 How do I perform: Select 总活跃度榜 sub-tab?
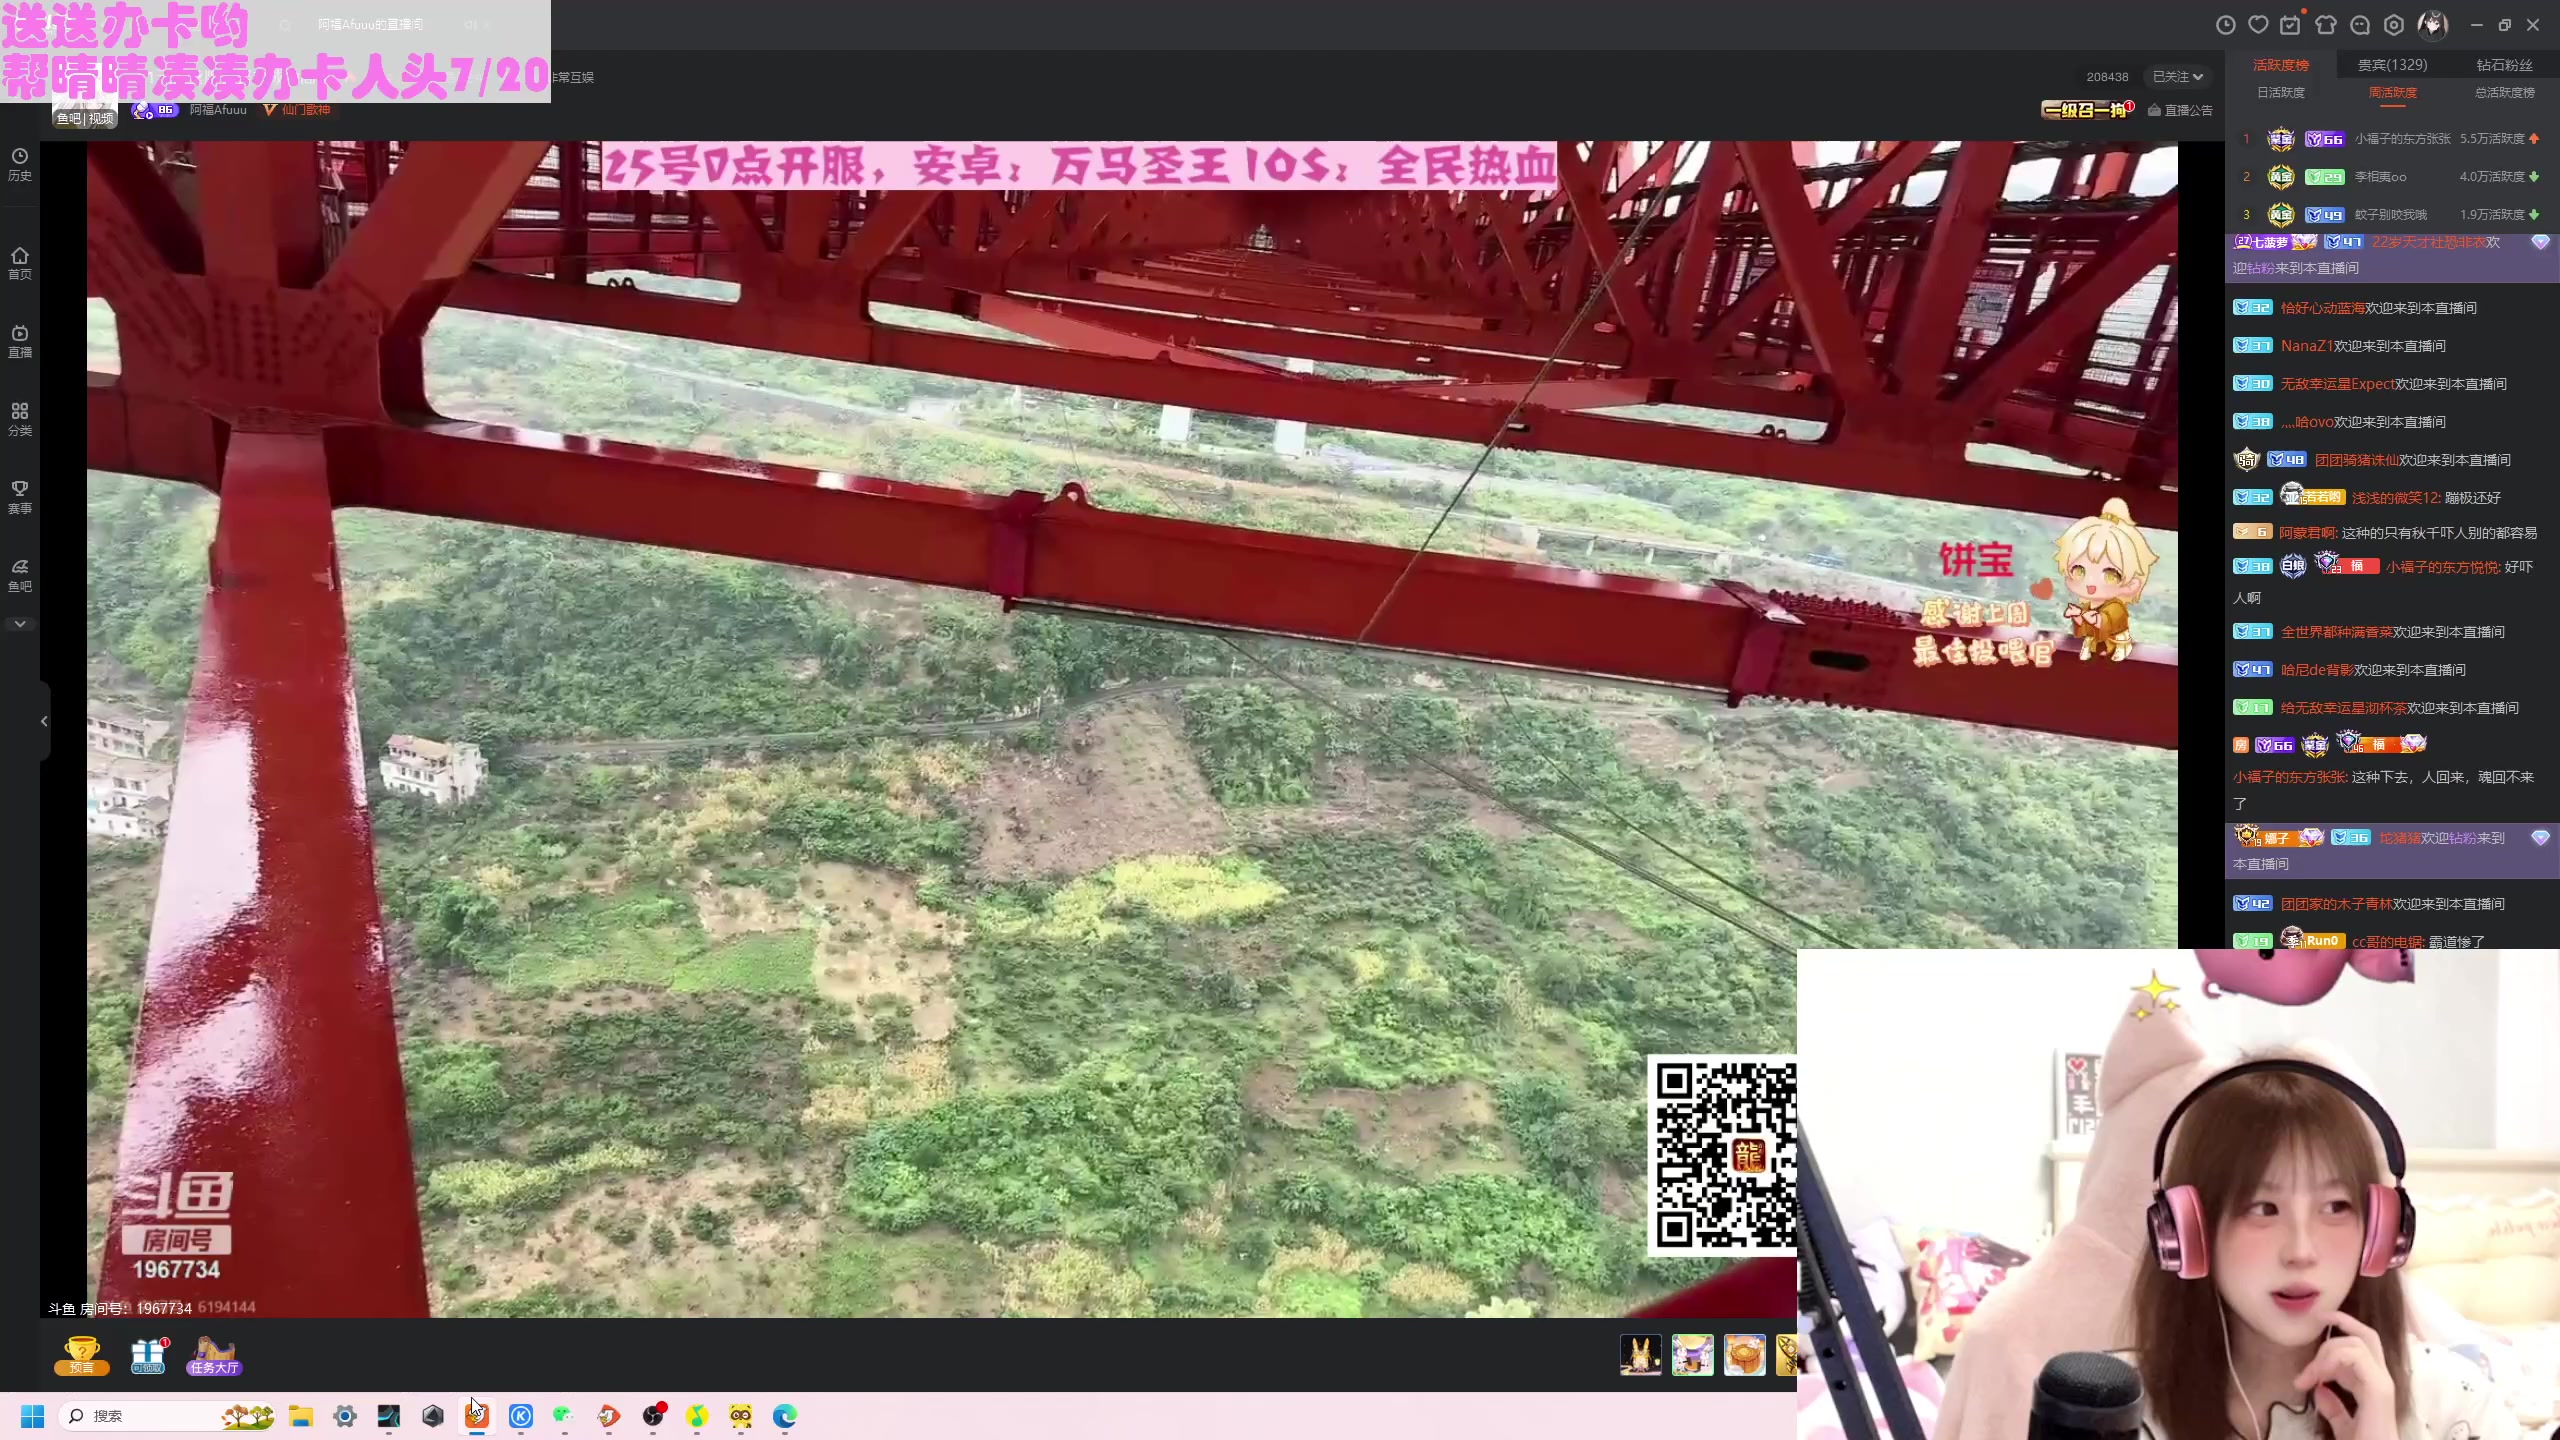[x=2504, y=93]
